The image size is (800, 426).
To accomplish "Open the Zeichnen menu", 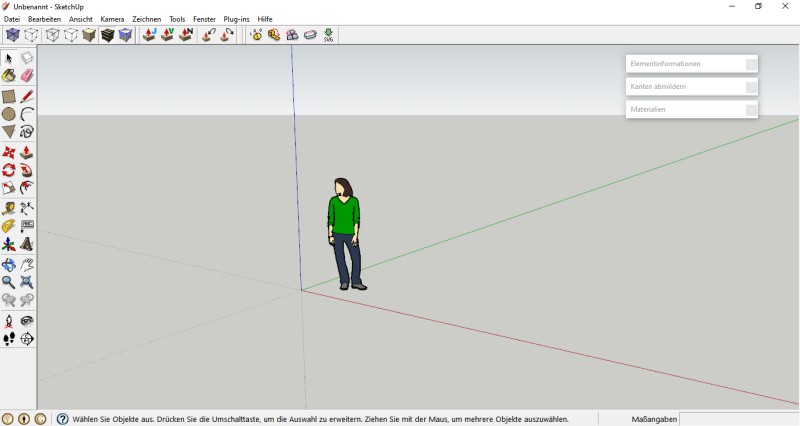I will (146, 19).
